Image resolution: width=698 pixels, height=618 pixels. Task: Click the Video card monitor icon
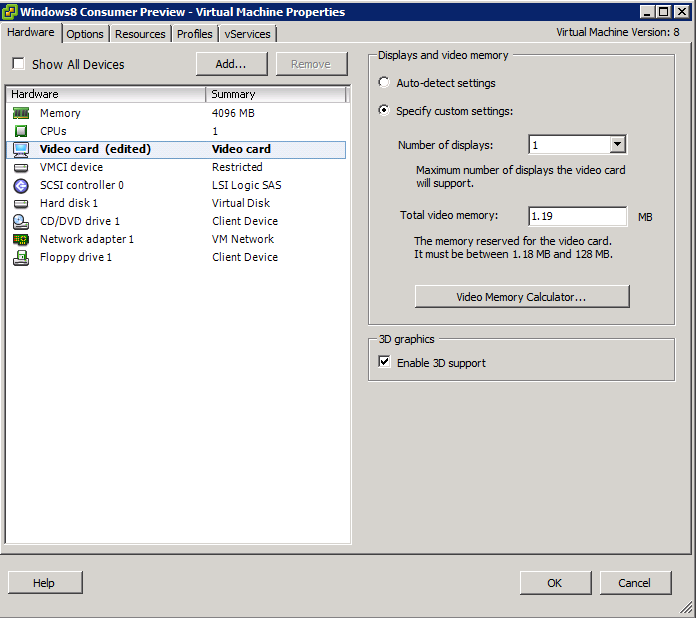[x=21, y=149]
